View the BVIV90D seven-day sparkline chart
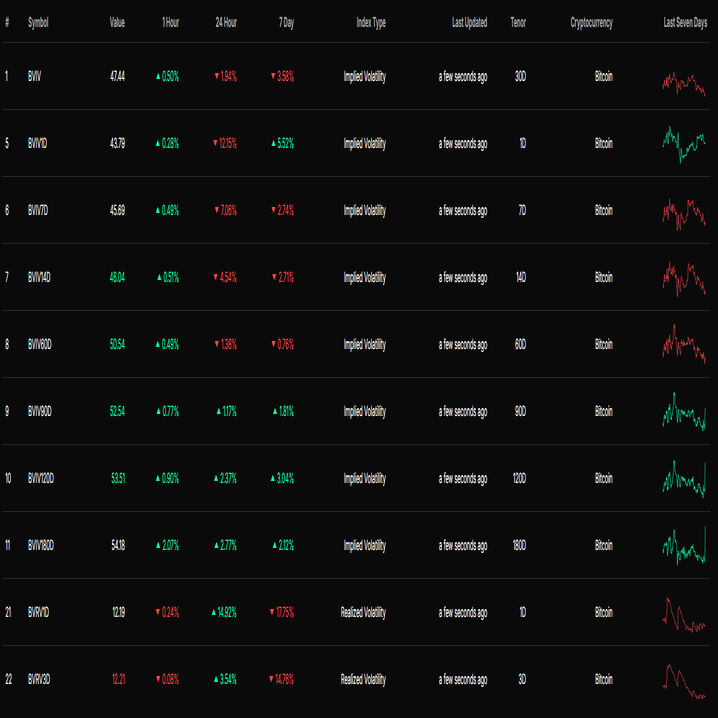Screen dimensions: 718x718 (684, 411)
